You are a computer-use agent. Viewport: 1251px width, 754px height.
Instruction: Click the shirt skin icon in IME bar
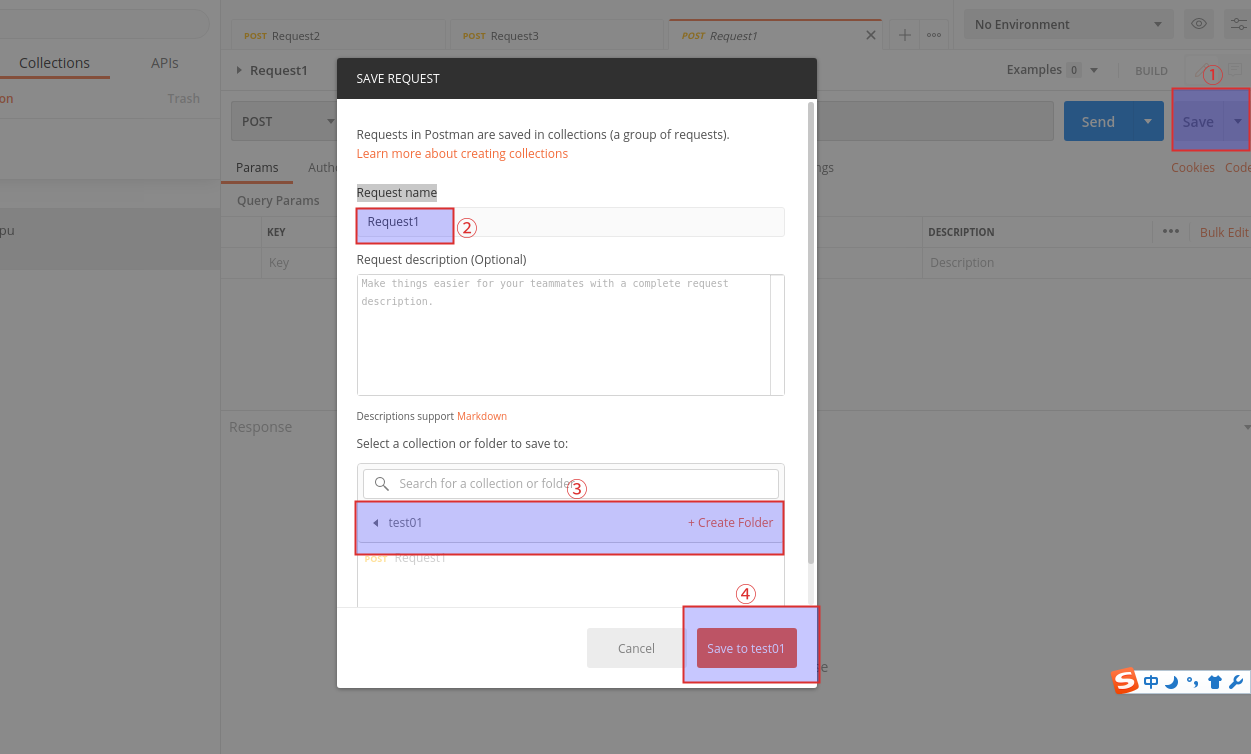tap(1214, 682)
